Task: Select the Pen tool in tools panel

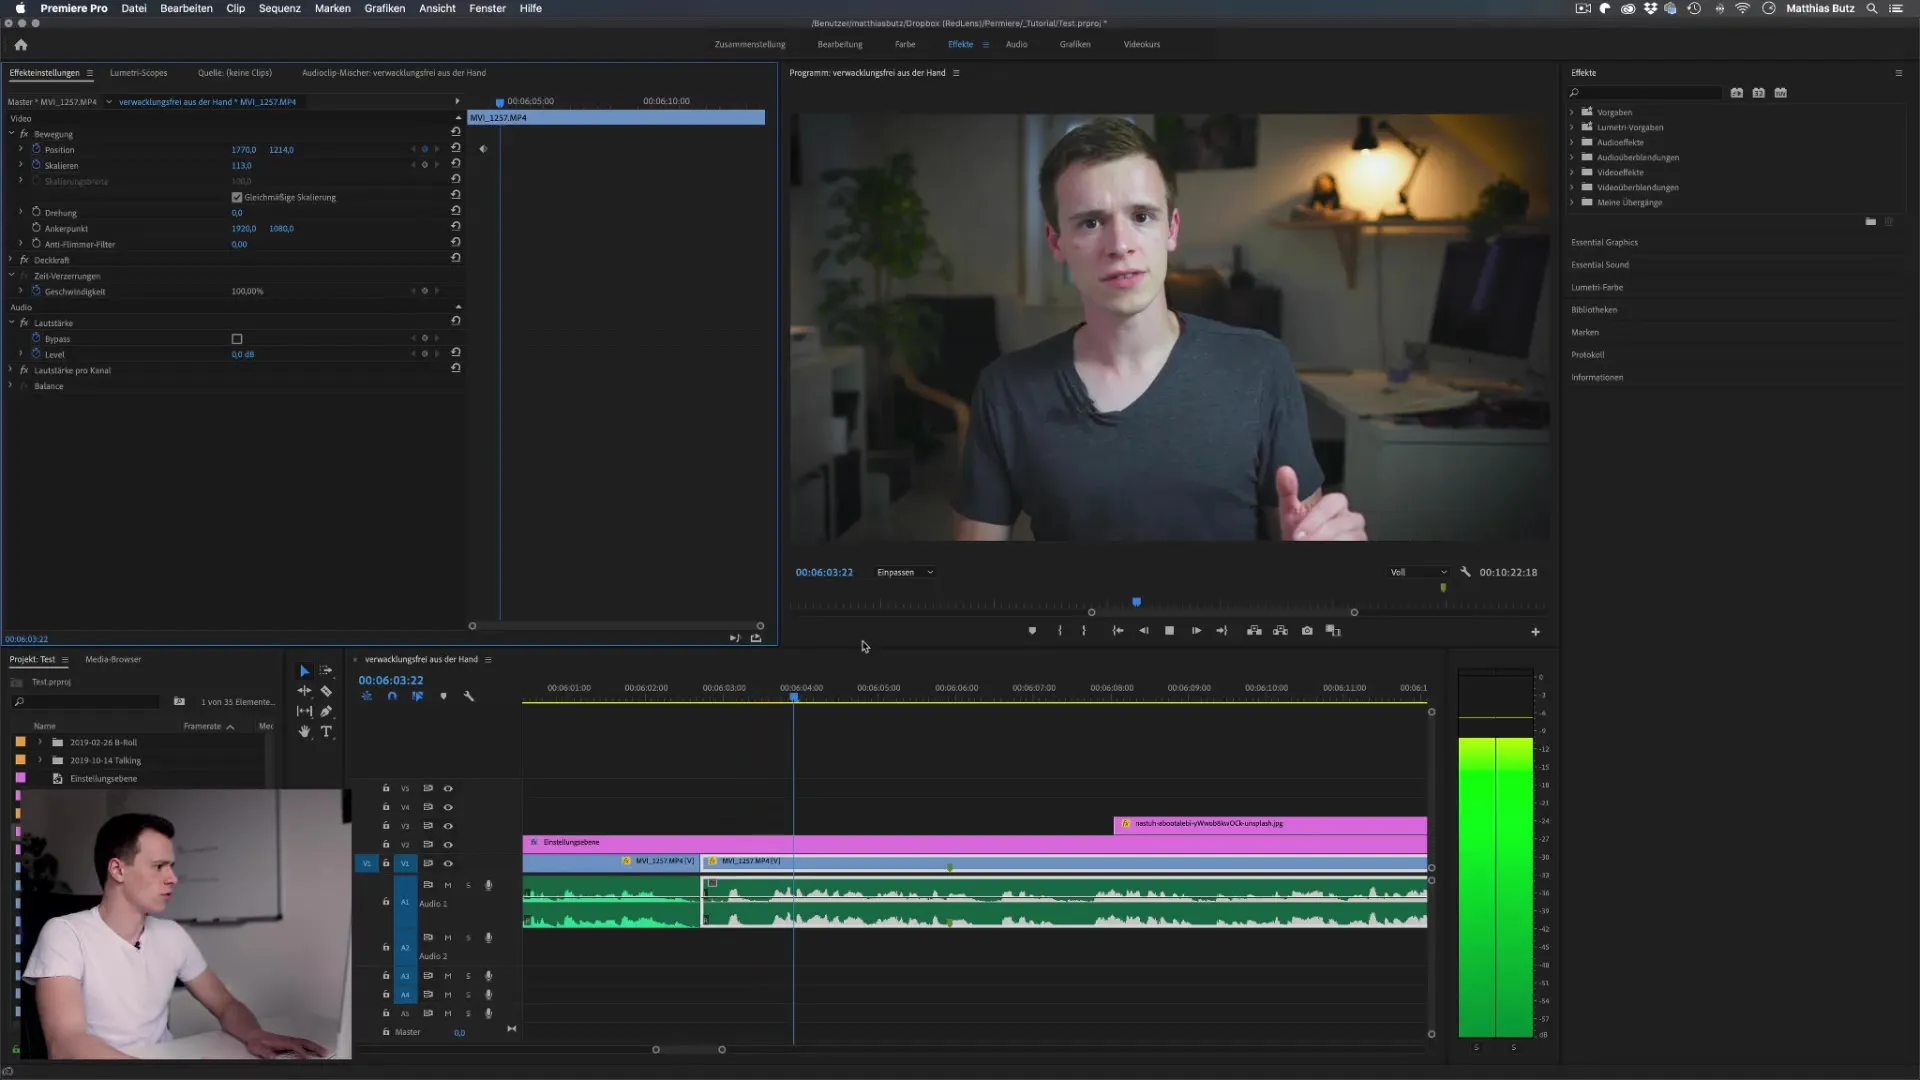Action: [x=326, y=711]
